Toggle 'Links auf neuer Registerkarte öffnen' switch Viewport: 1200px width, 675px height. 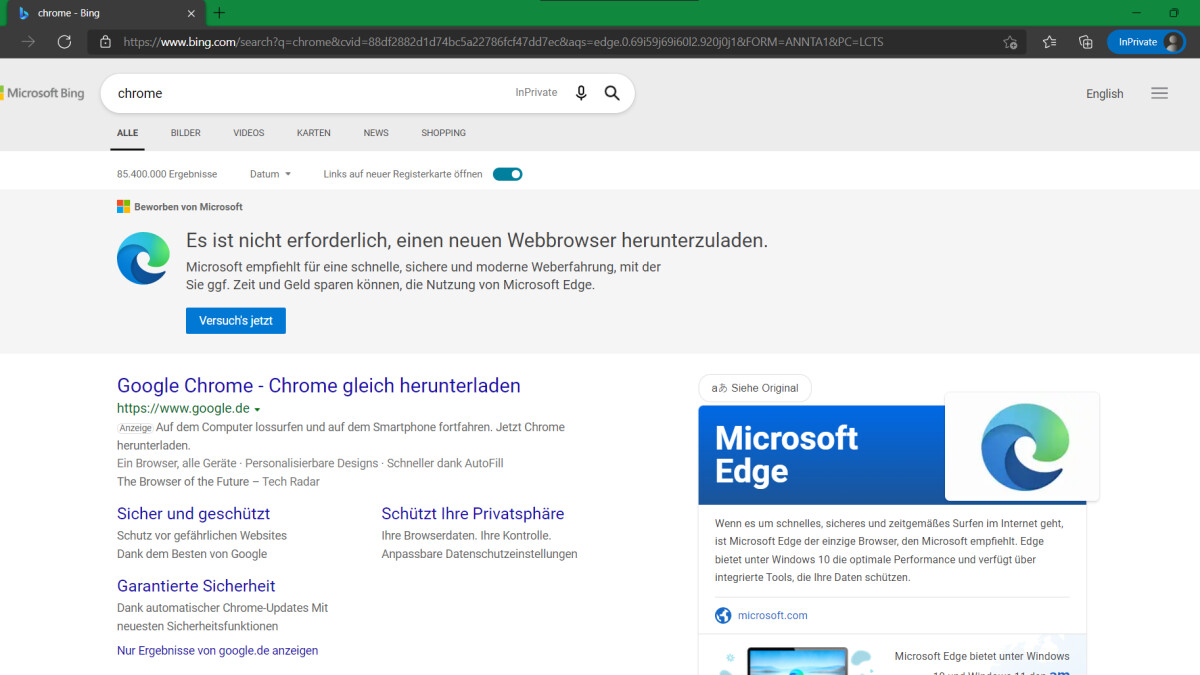click(508, 174)
